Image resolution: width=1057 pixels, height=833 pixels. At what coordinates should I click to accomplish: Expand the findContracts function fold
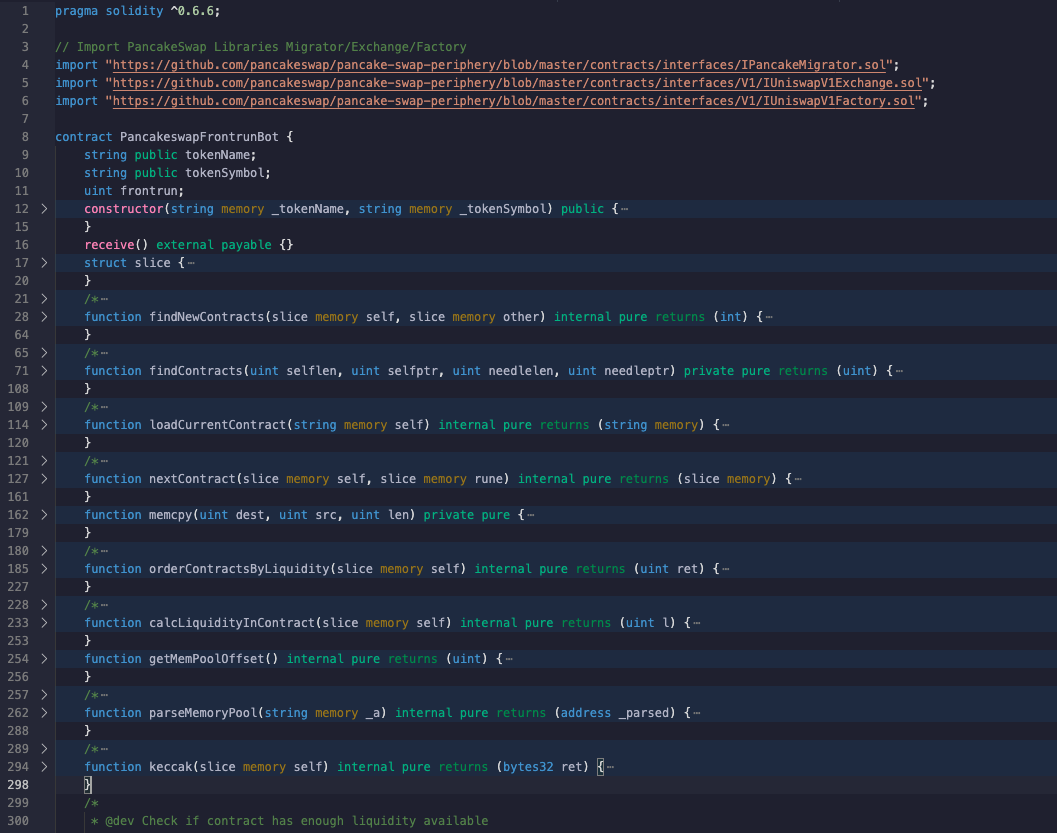coord(44,371)
